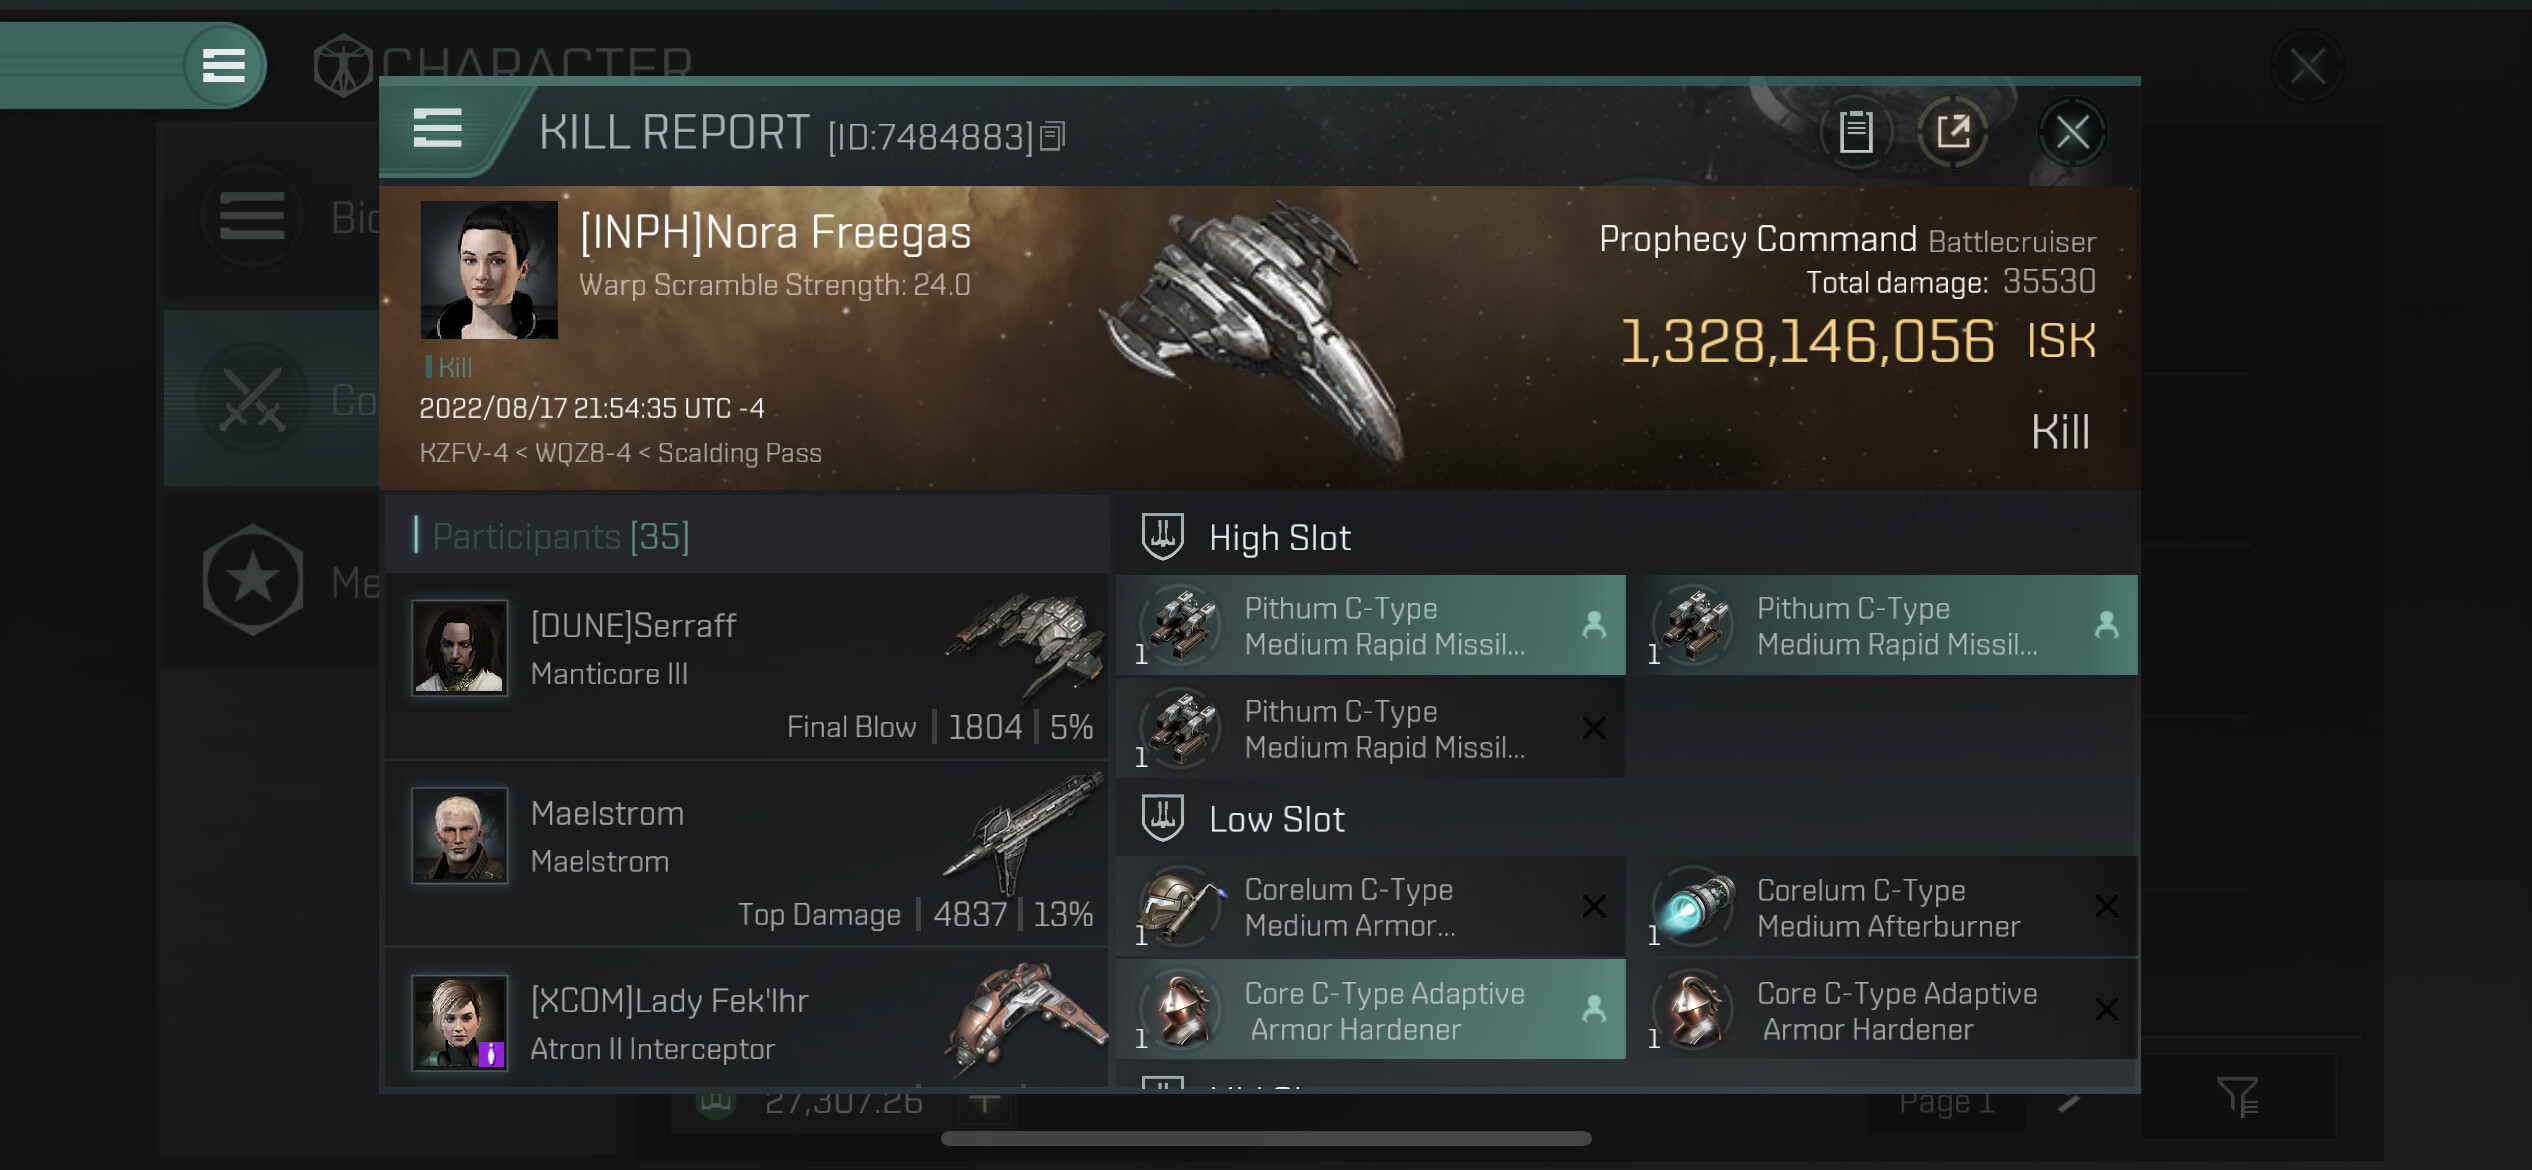Copy the kill report ID
Viewport: 2532px width, 1170px height.
tap(1053, 136)
